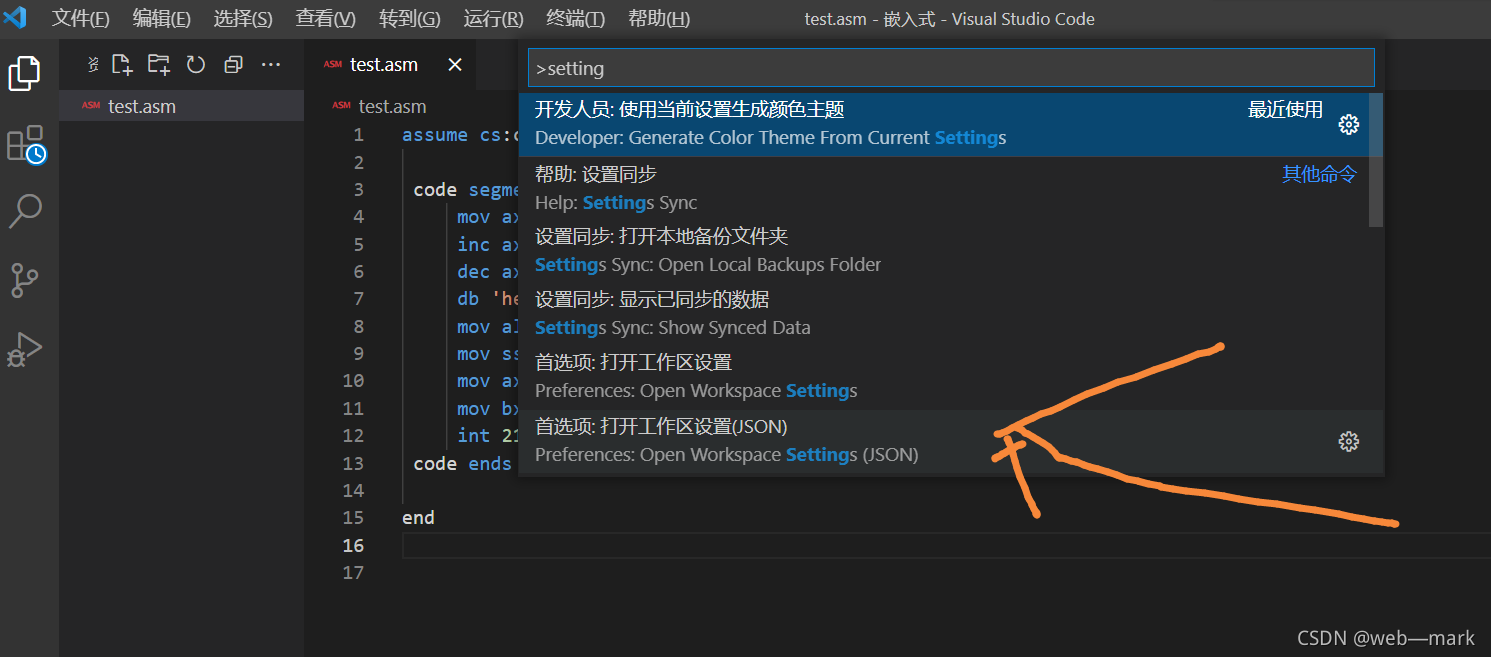Viewport: 1491px width, 657px height.
Task: Collapse all folders in explorer
Action: pos(233,65)
